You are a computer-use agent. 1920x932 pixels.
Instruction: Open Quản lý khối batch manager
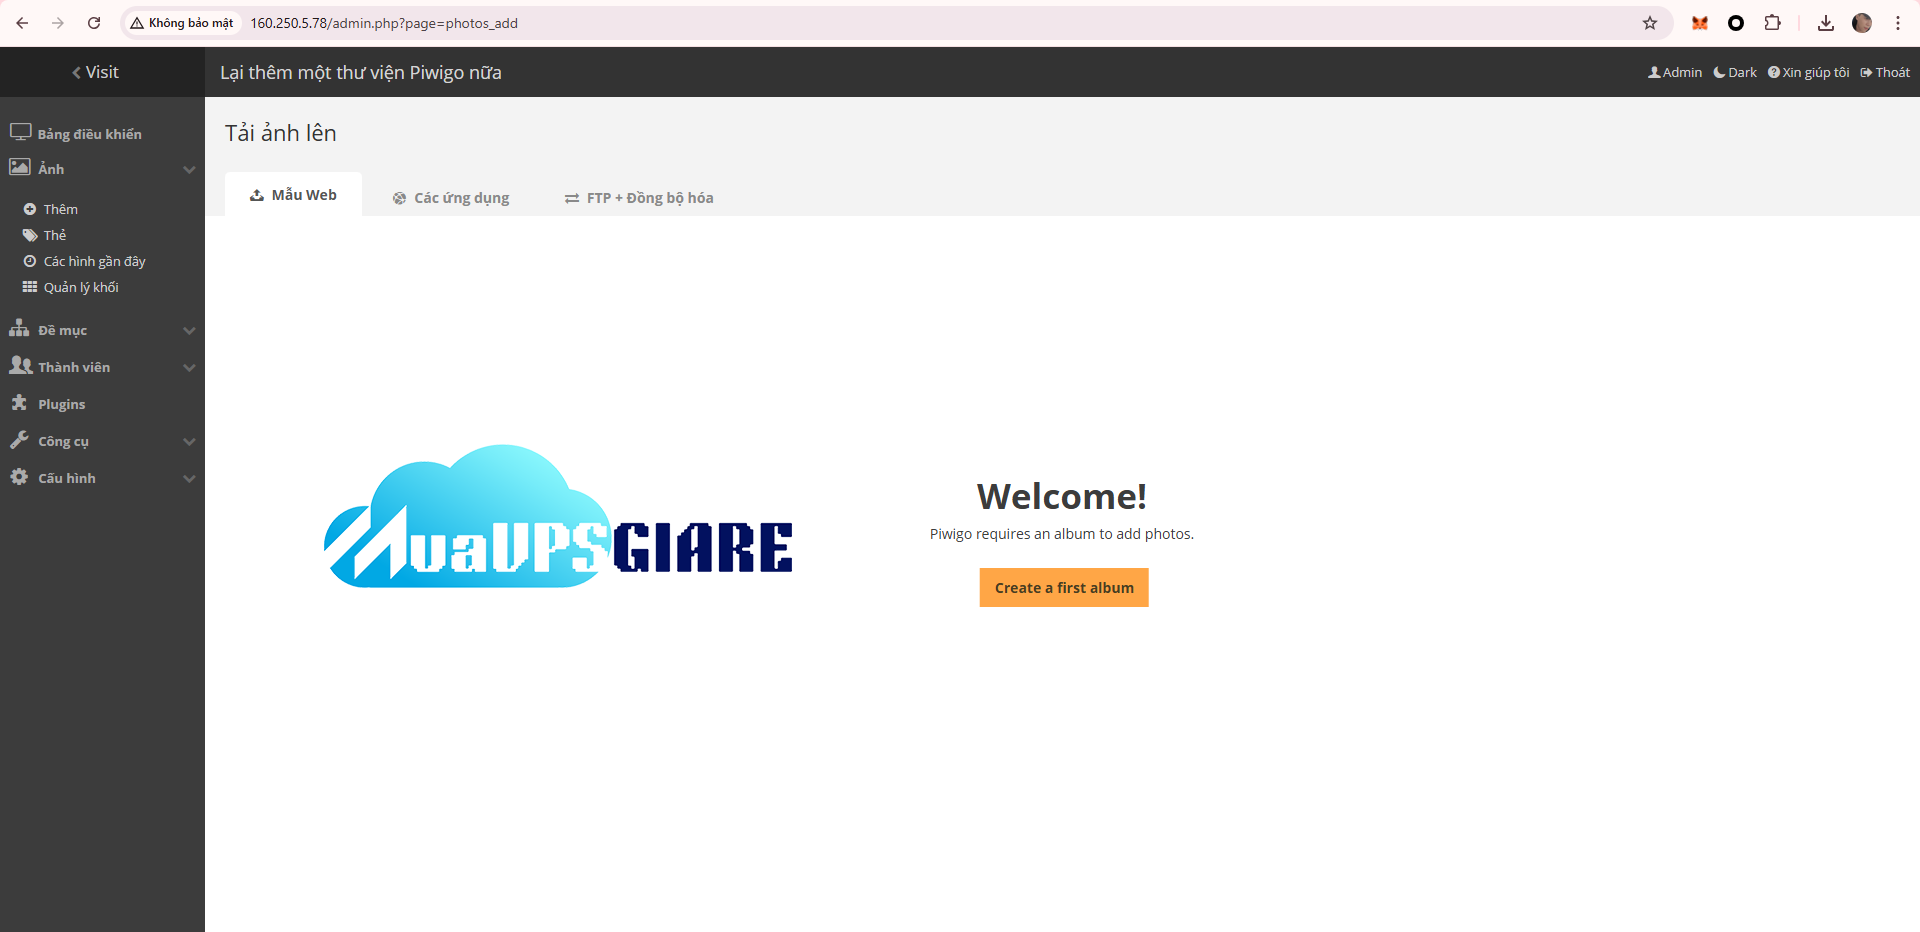pos(80,287)
